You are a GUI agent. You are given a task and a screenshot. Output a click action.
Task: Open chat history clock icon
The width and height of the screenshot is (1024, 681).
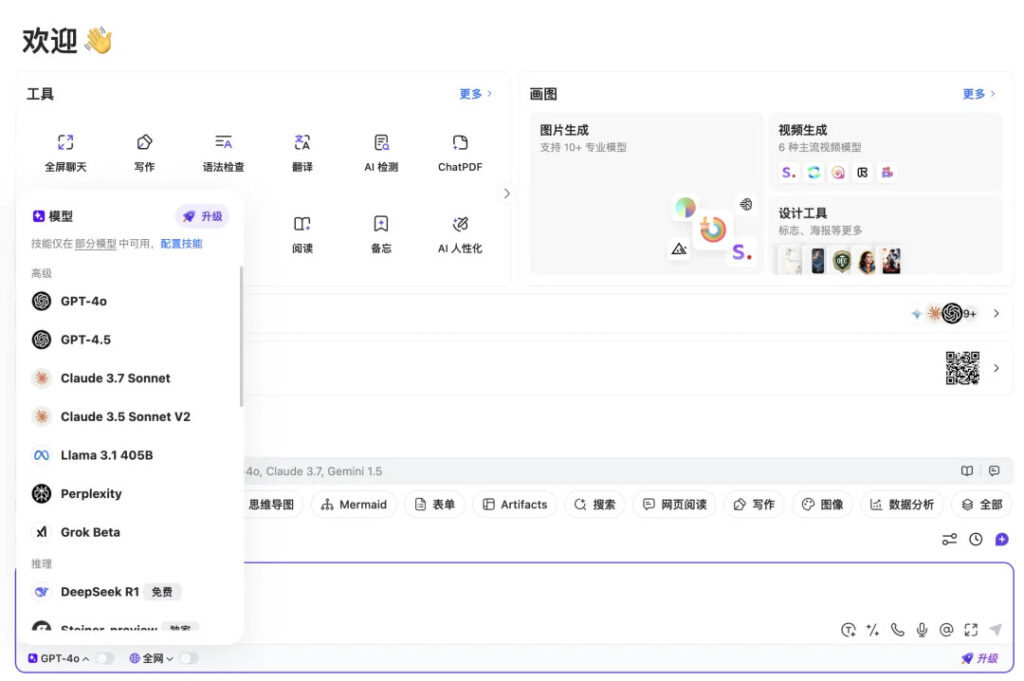click(976, 539)
